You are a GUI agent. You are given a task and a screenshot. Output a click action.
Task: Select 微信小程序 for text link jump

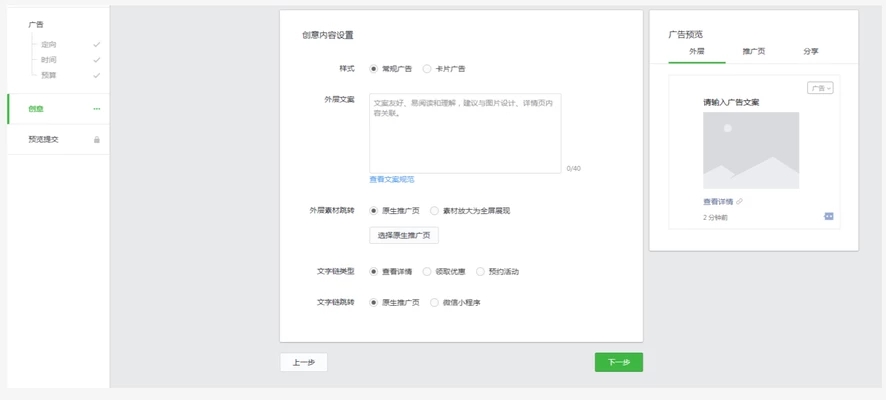(x=434, y=302)
